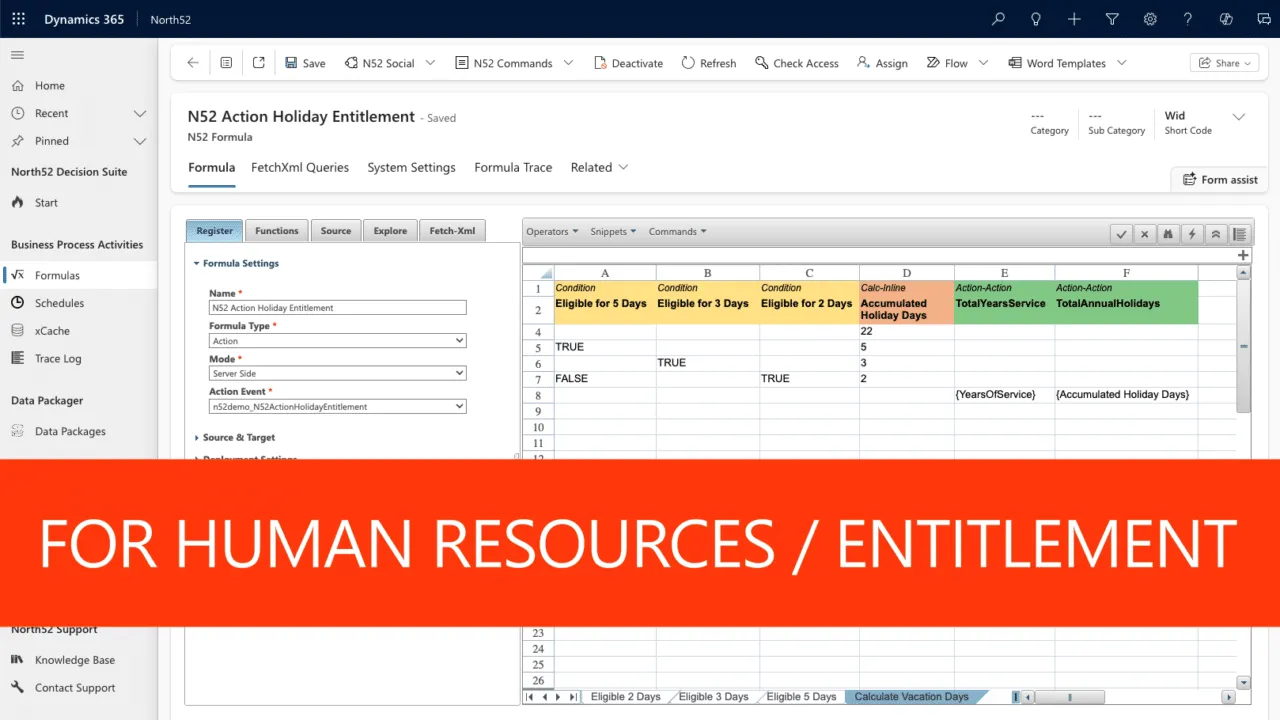1280x720 pixels.
Task: Click the X icon in the formula editor toolbar
Action: [1145, 234]
